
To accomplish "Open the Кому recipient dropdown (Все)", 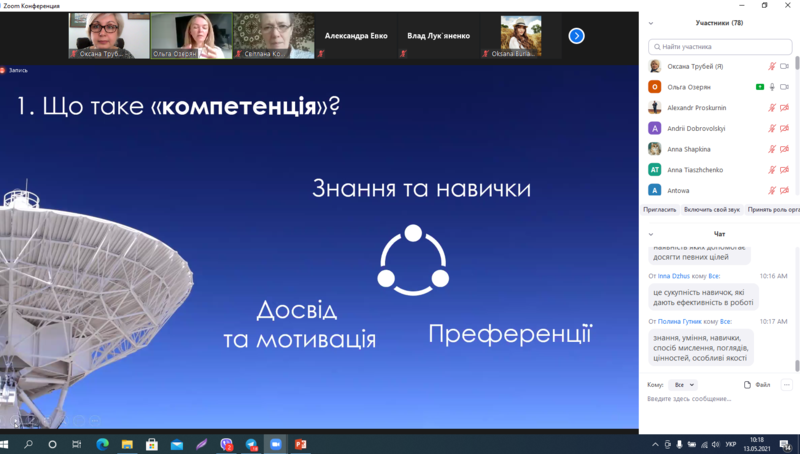I will [x=683, y=385].
